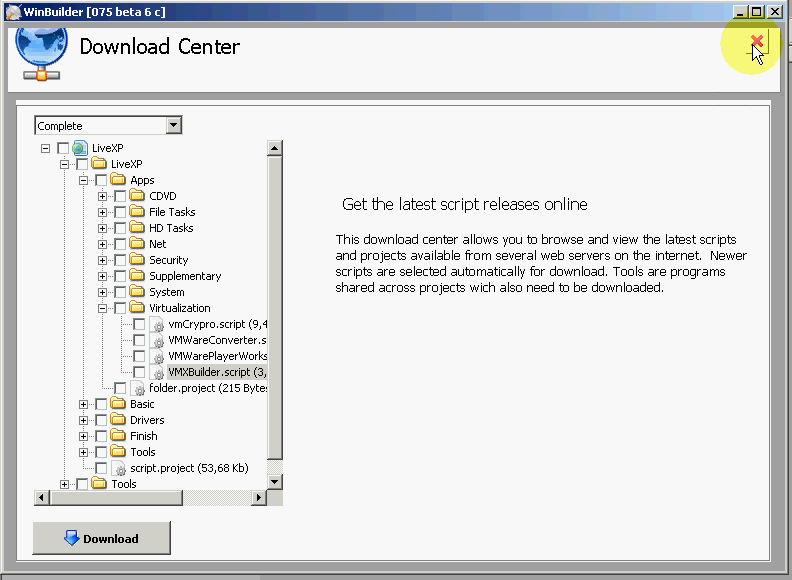Check the Apps folder checkbox

(101, 180)
